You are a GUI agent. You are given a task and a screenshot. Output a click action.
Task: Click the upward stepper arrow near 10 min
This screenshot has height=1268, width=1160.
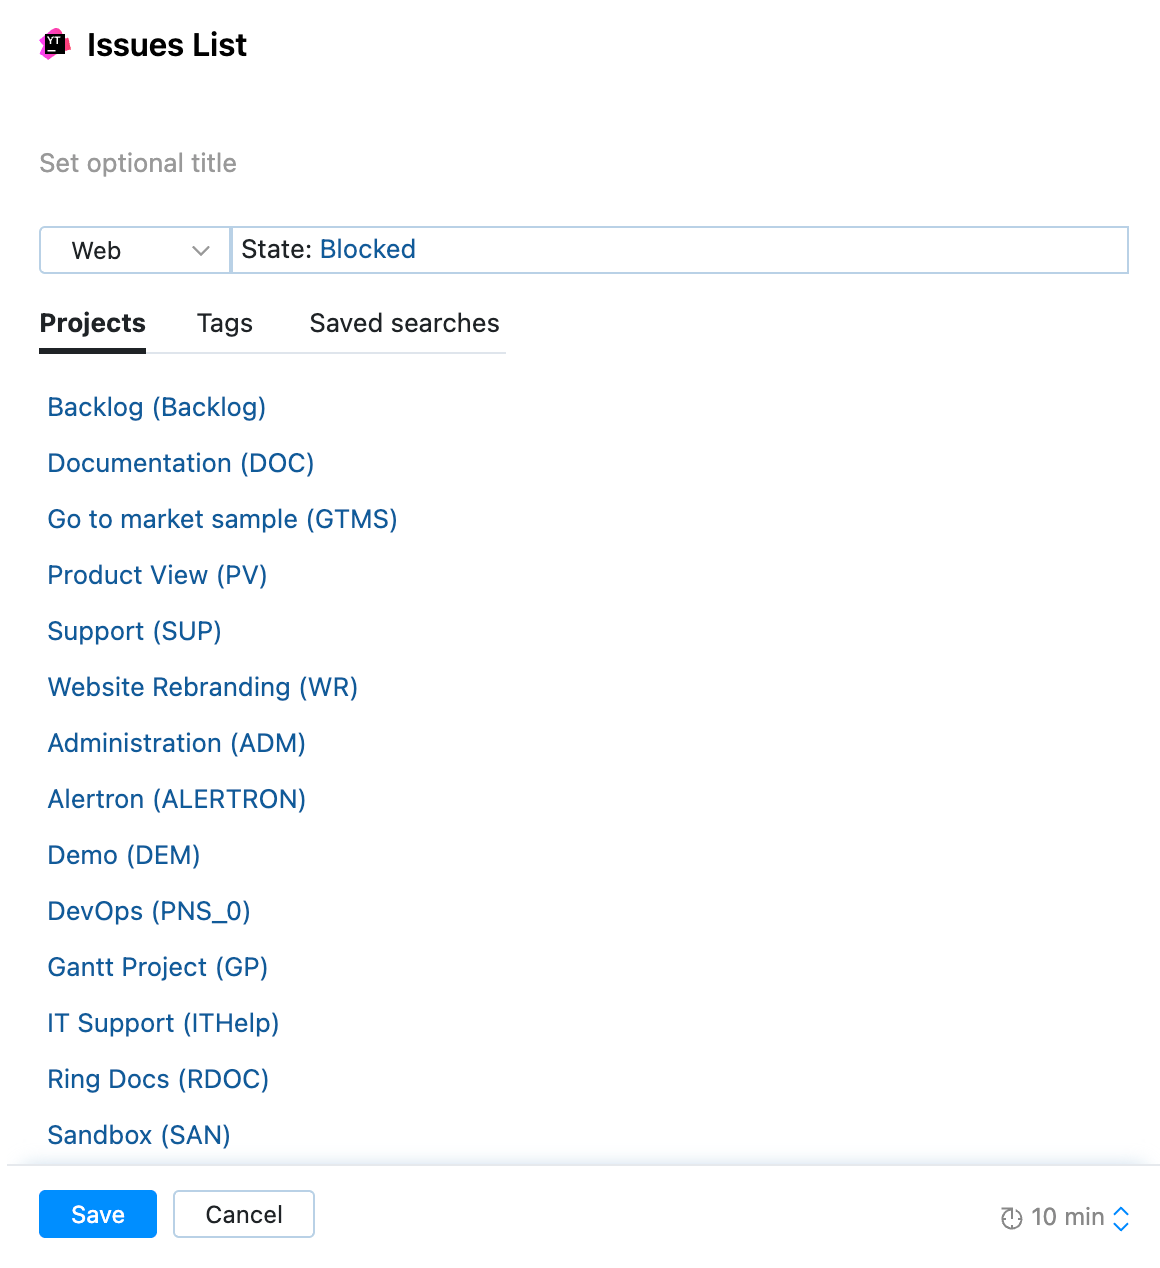[x=1121, y=1210]
